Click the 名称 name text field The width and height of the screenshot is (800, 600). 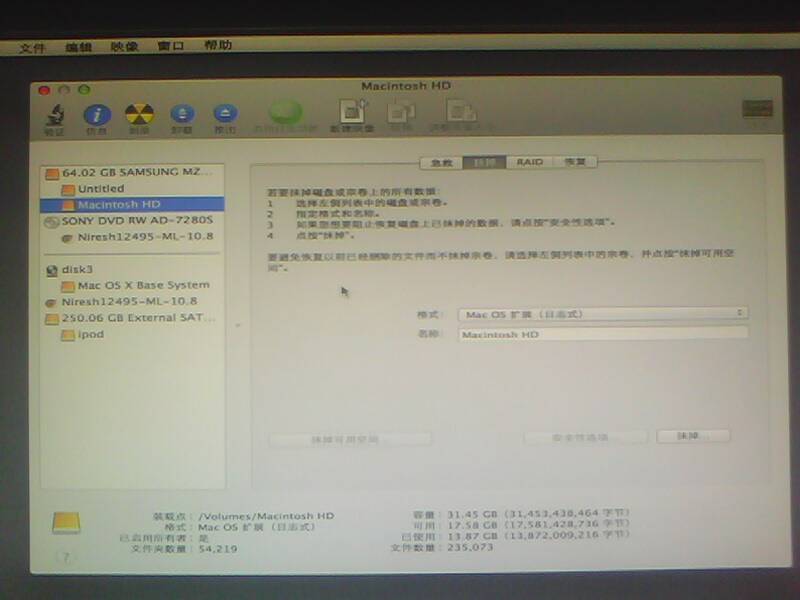[603, 334]
